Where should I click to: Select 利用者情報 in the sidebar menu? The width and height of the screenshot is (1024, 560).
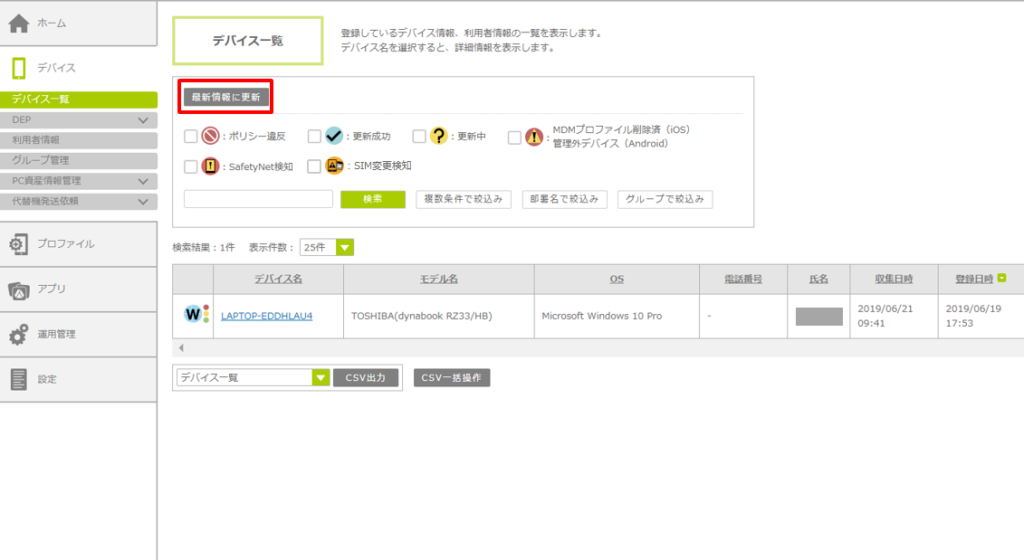tap(36, 140)
